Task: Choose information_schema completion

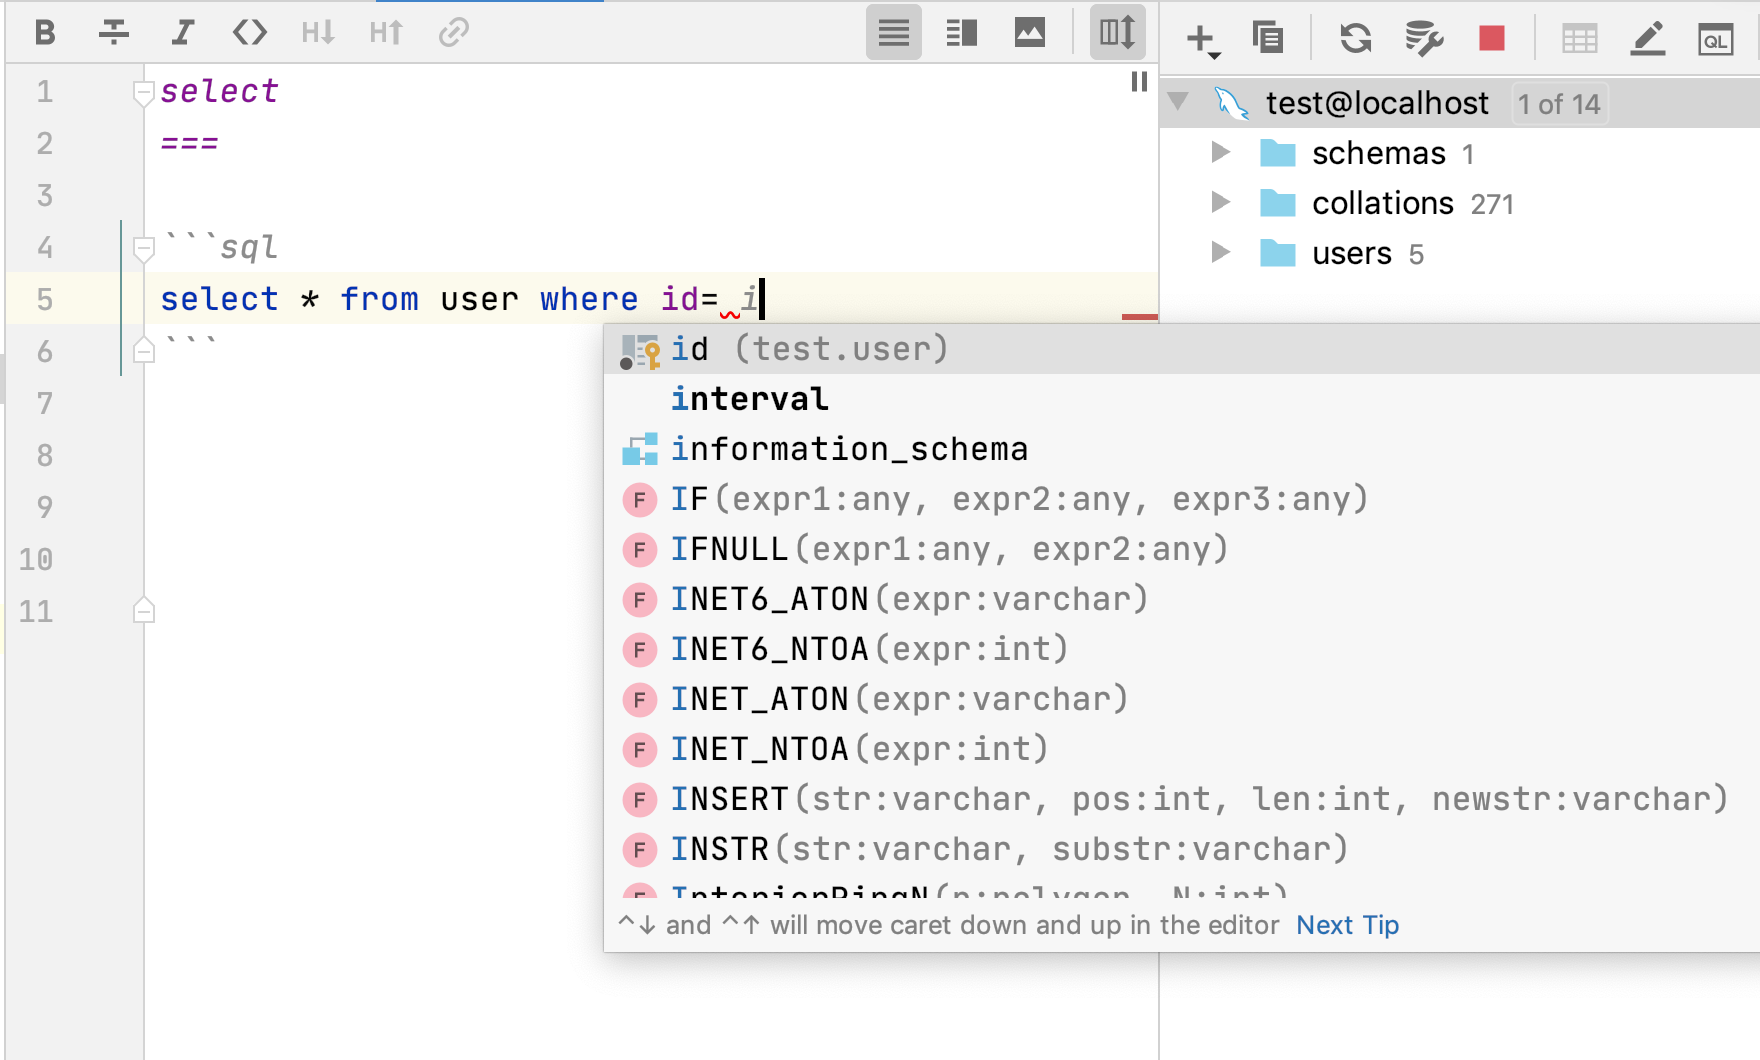Action: point(1182,449)
